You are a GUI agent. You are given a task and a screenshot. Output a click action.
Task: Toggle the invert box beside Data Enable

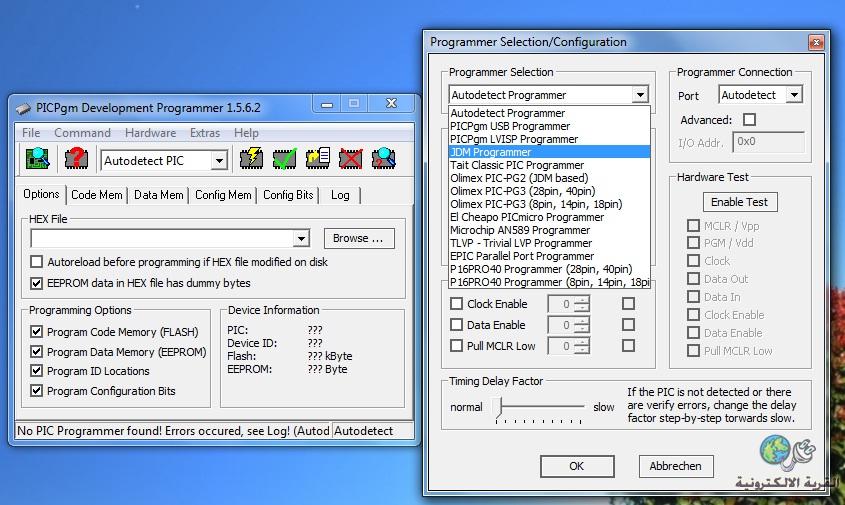(x=628, y=324)
